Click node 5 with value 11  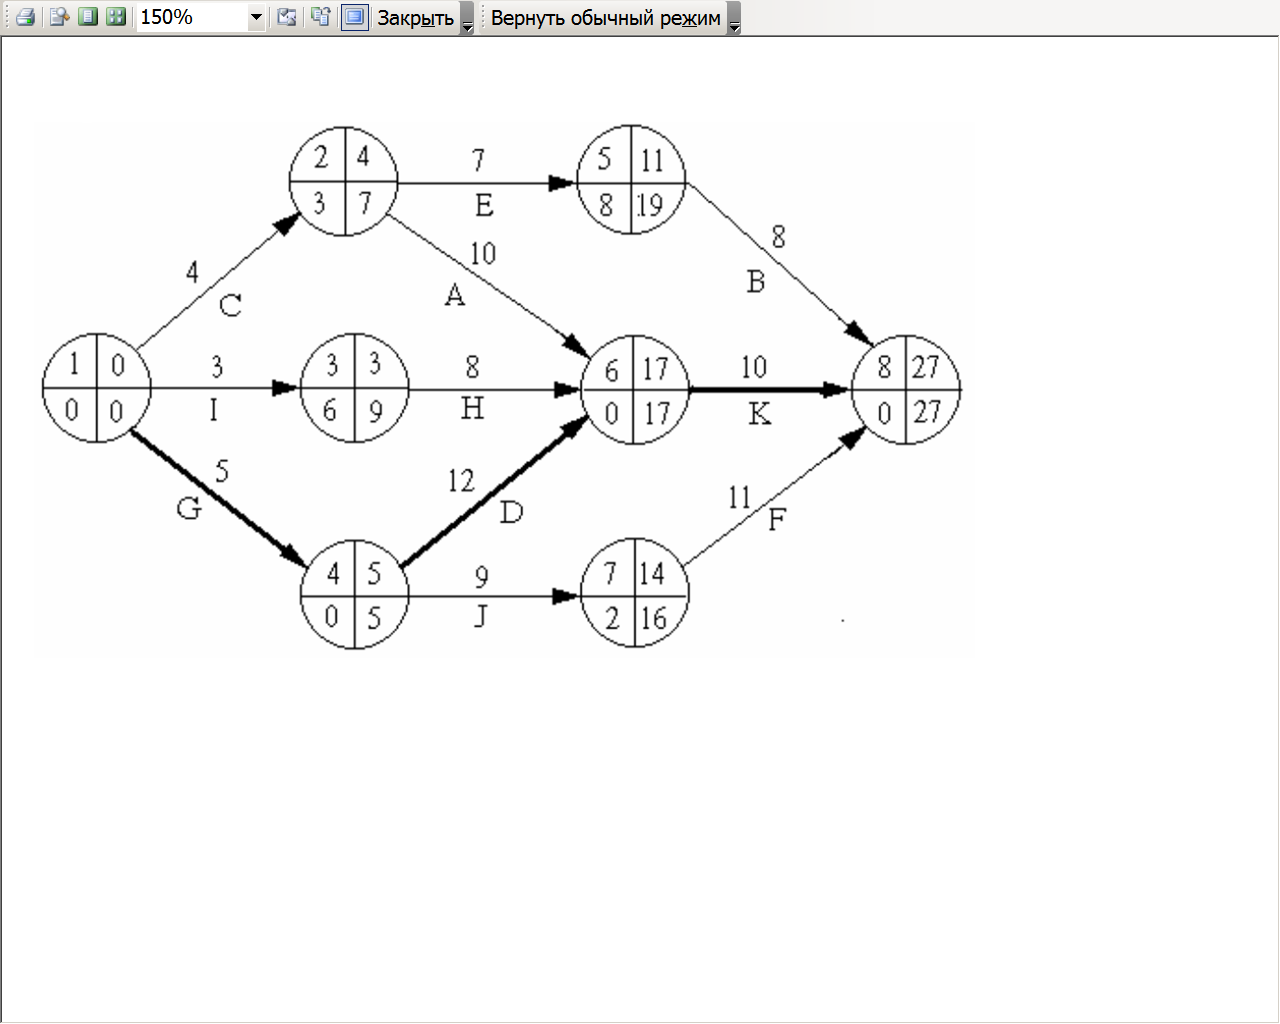point(631,180)
